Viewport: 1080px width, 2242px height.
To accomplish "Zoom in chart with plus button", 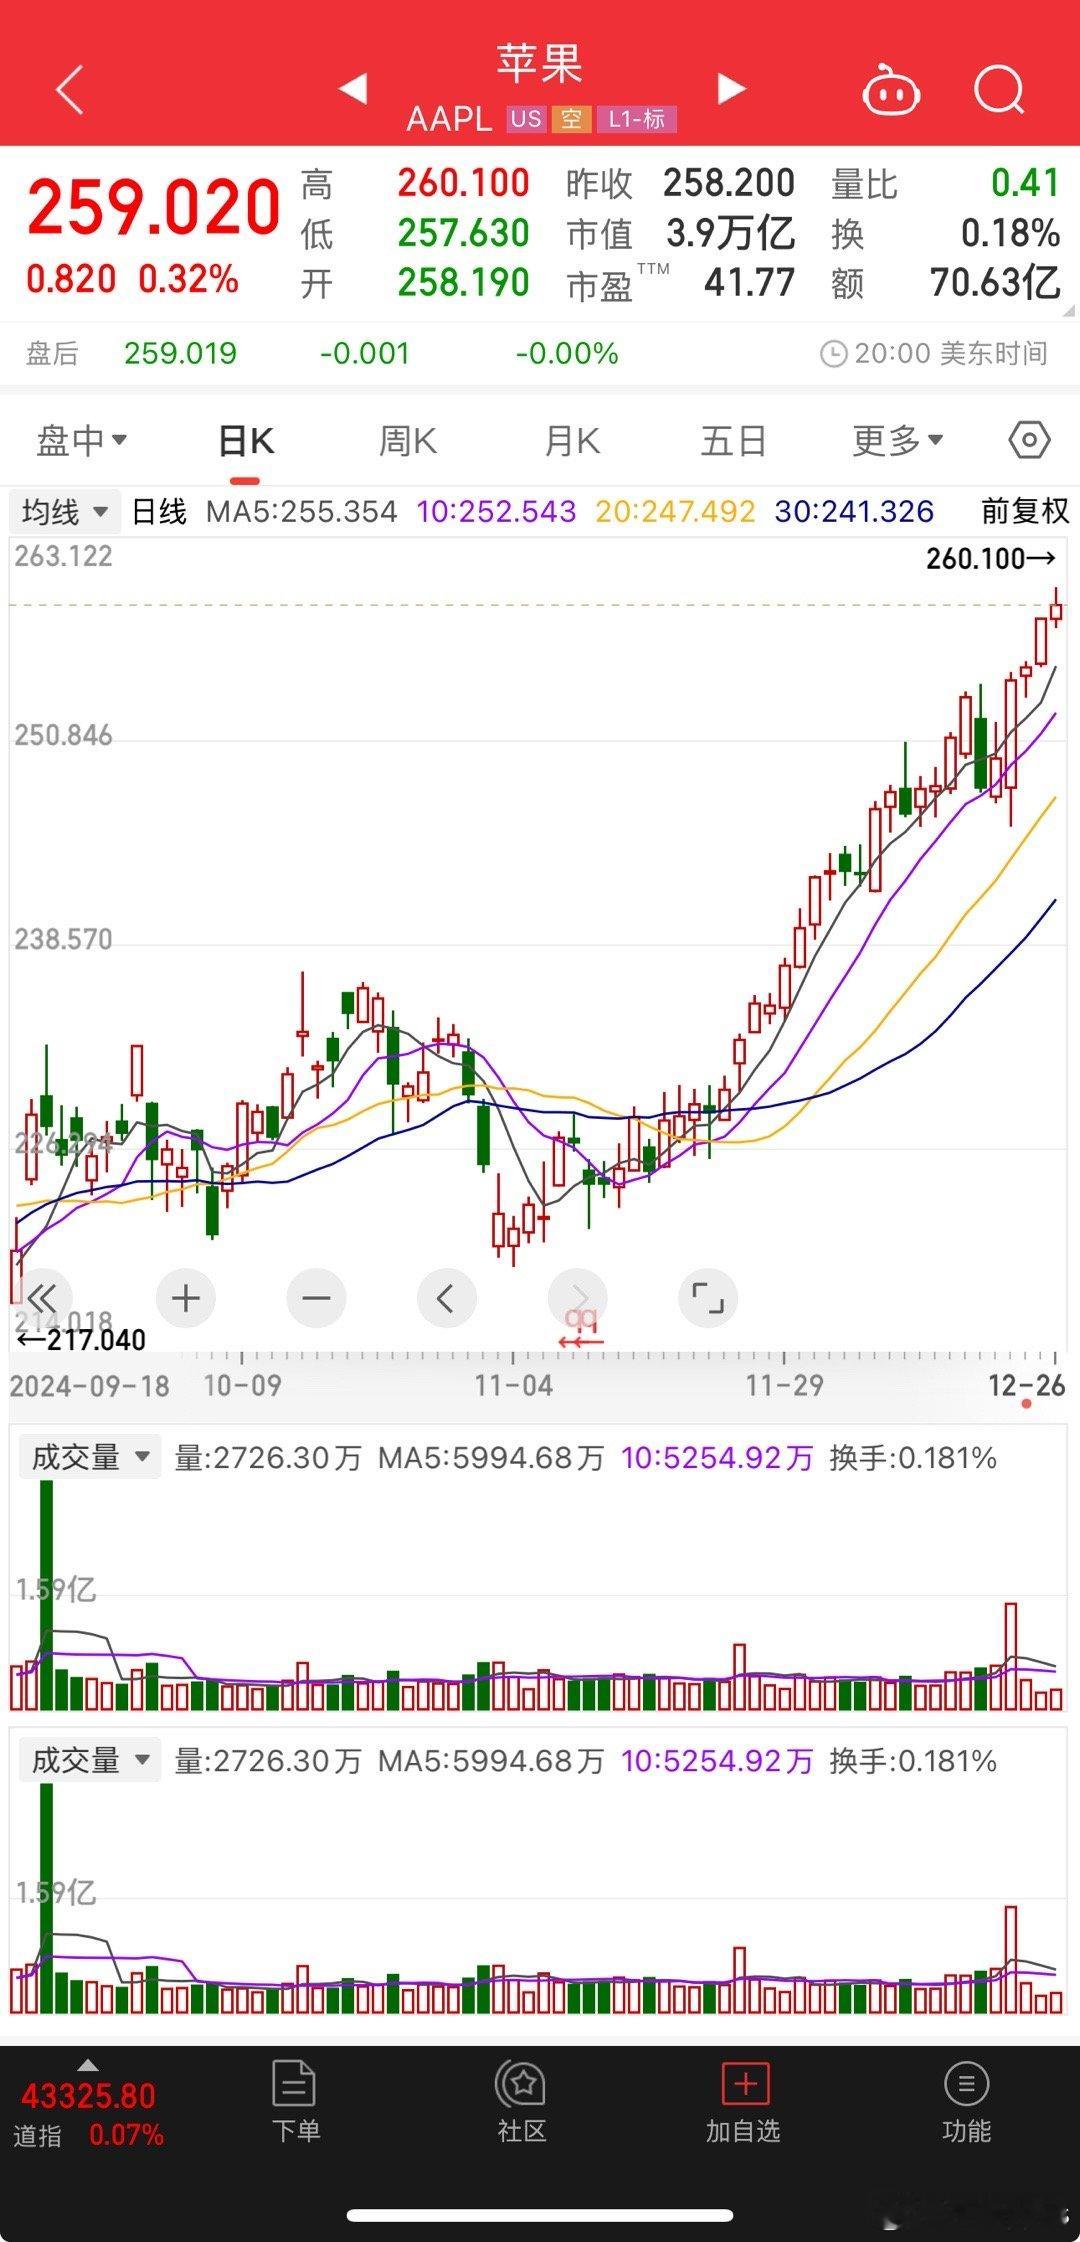I will tap(186, 1298).
